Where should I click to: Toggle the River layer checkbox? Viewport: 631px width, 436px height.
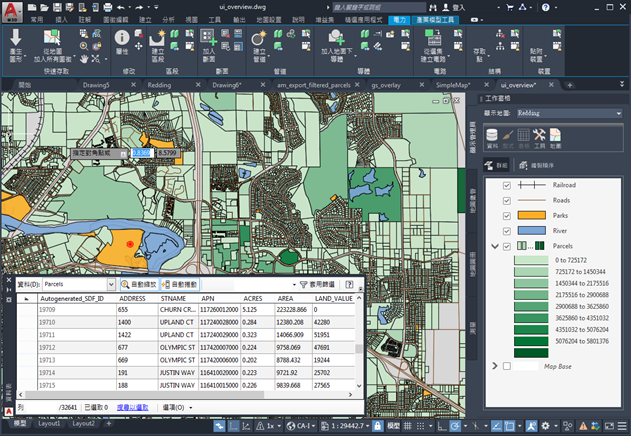click(507, 229)
